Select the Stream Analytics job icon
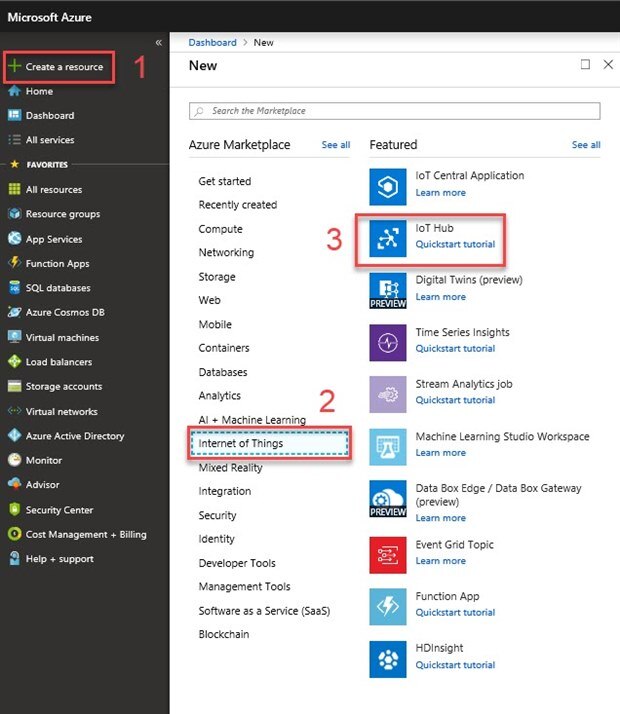 click(x=388, y=394)
